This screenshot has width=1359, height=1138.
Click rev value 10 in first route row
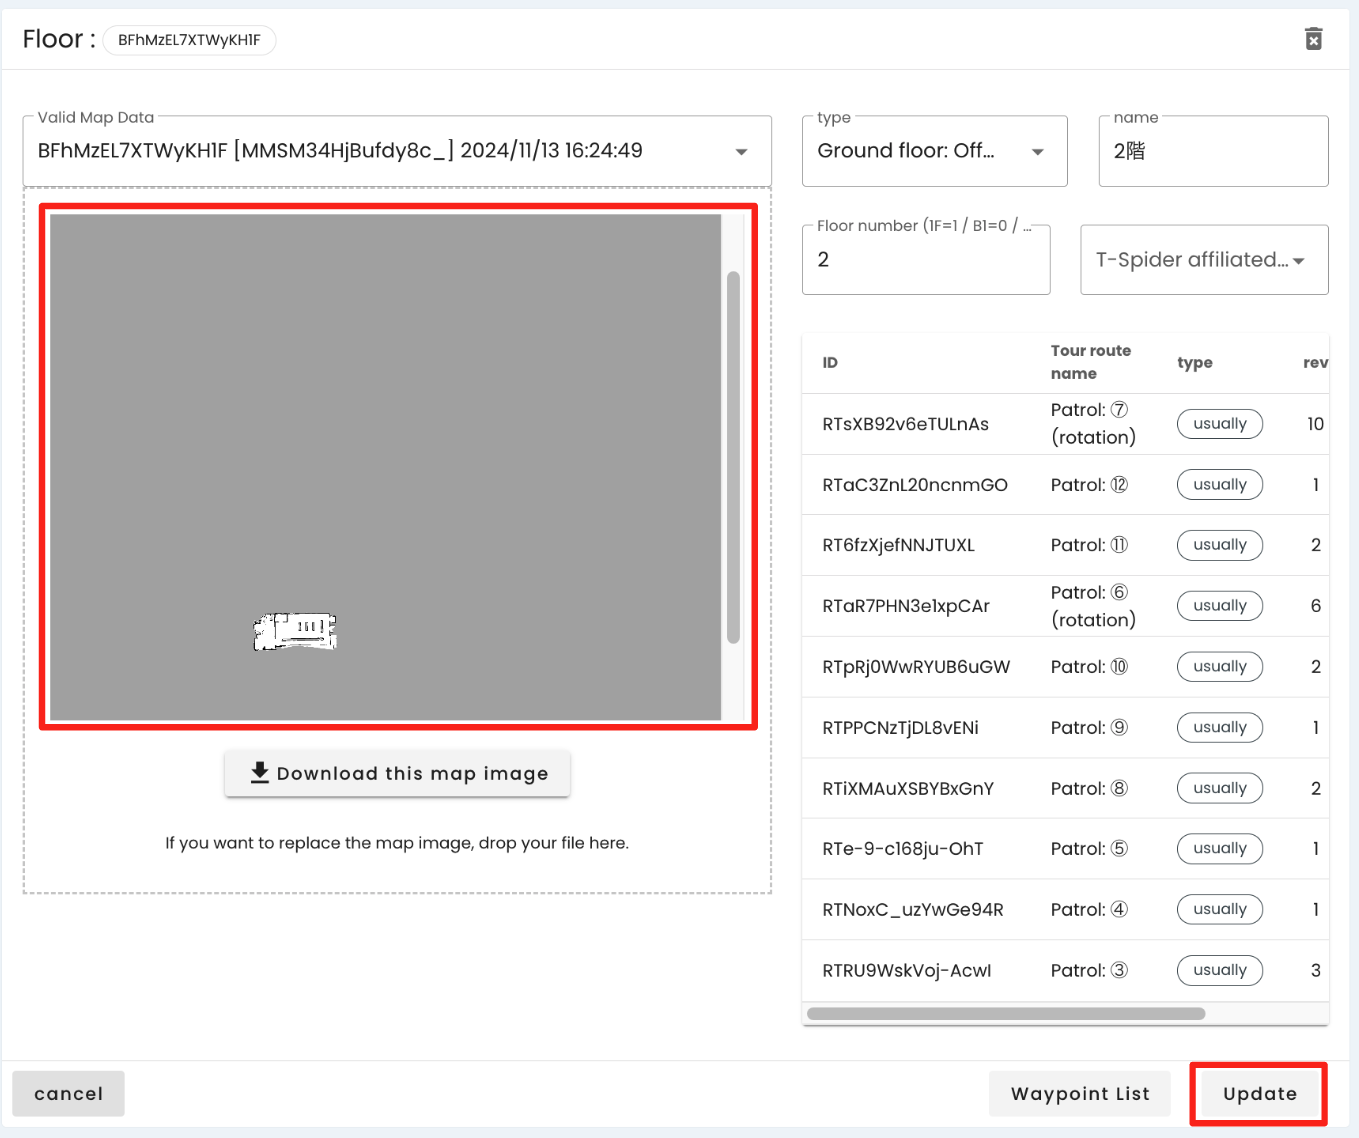pyautogui.click(x=1316, y=424)
